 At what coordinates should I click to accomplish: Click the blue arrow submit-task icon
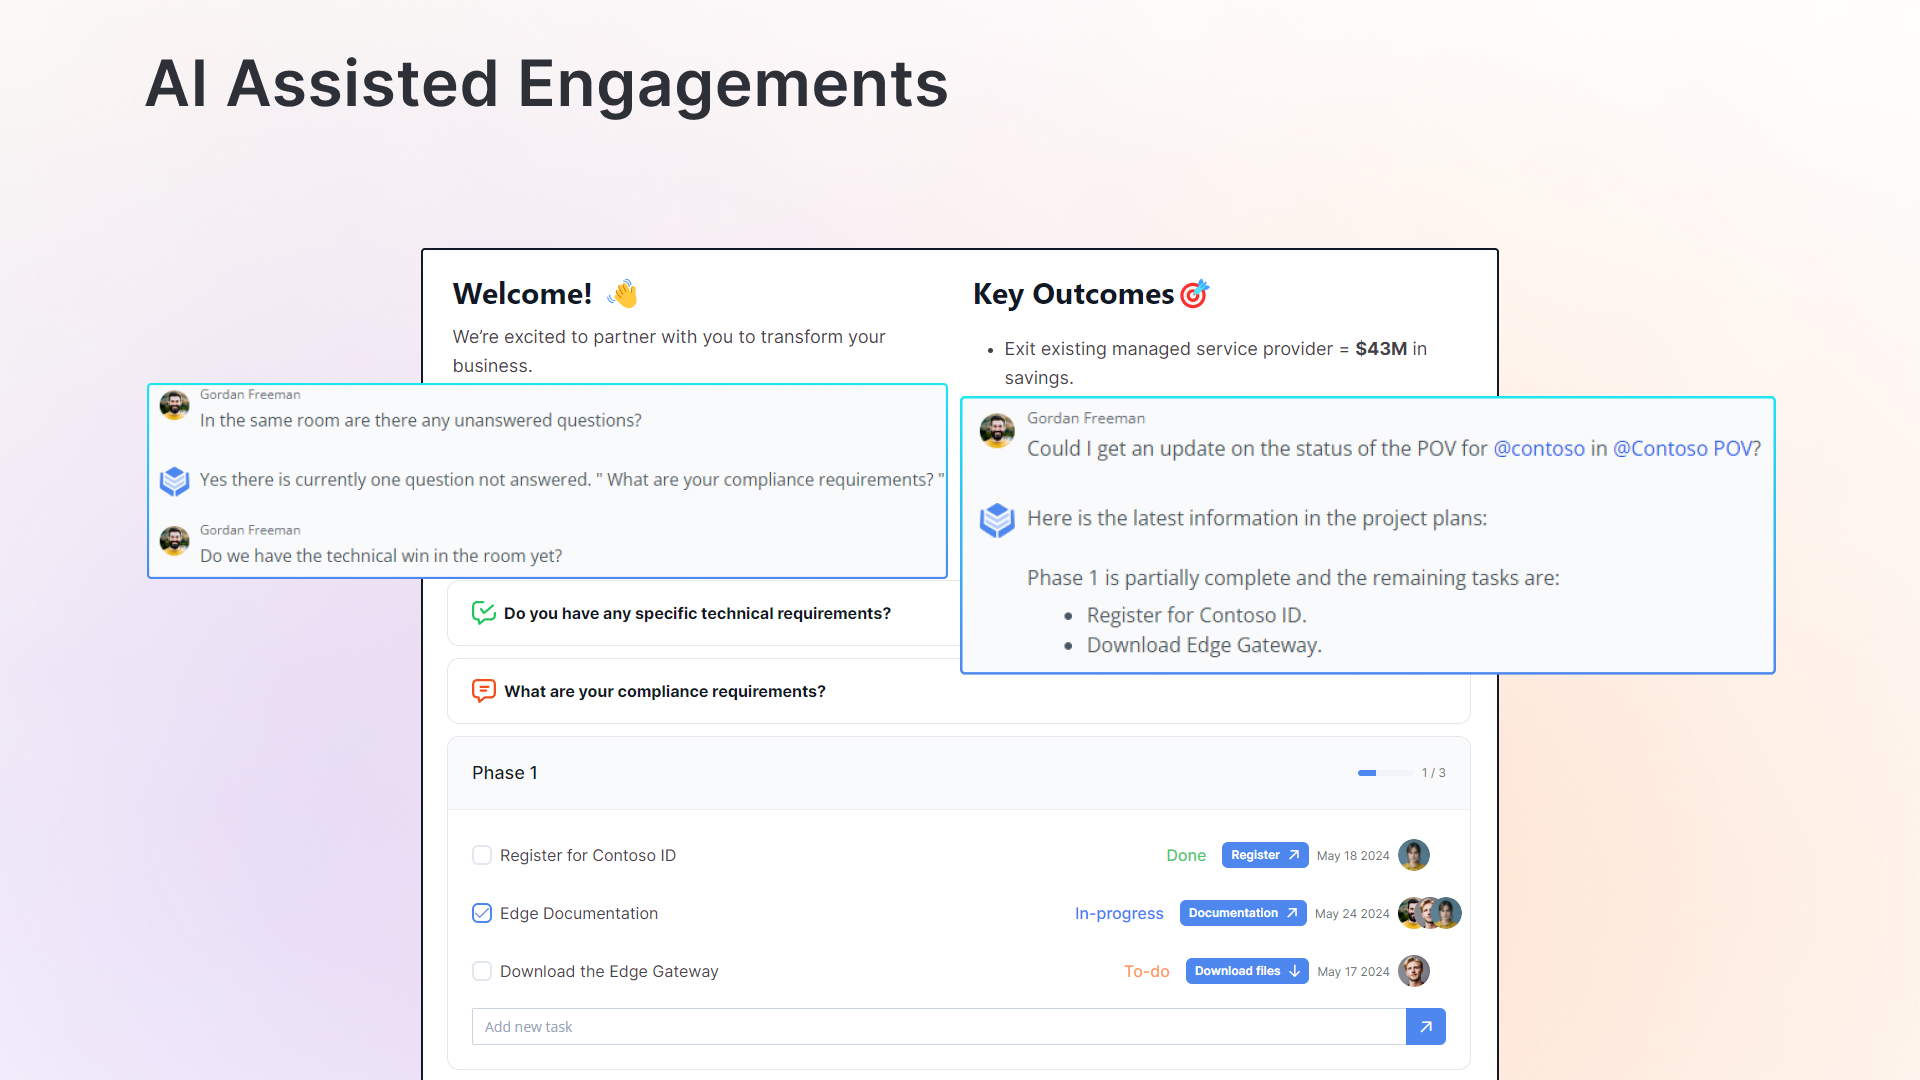(1425, 1027)
